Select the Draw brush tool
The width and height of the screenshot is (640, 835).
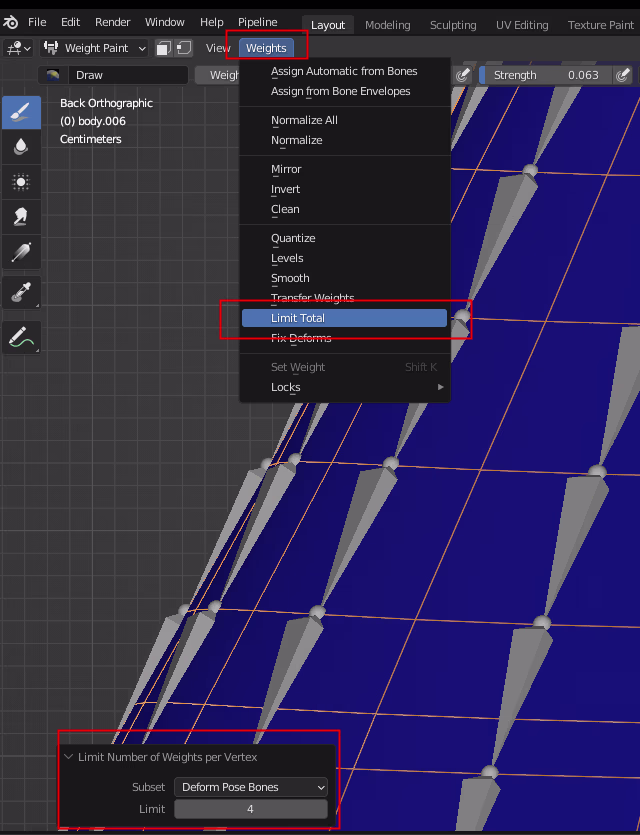coord(21,112)
